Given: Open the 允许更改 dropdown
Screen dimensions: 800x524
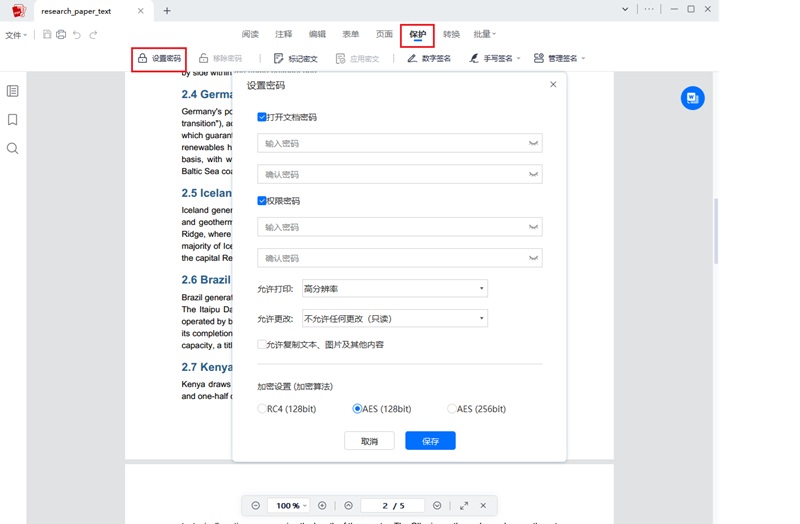Looking at the screenshot, I should click(395, 318).
